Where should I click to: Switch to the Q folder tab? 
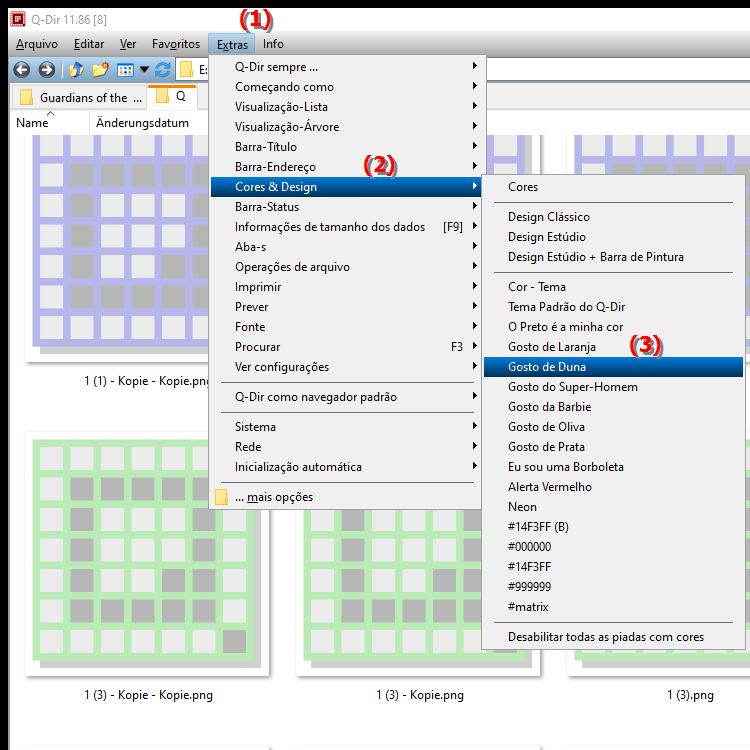(173, 96)
